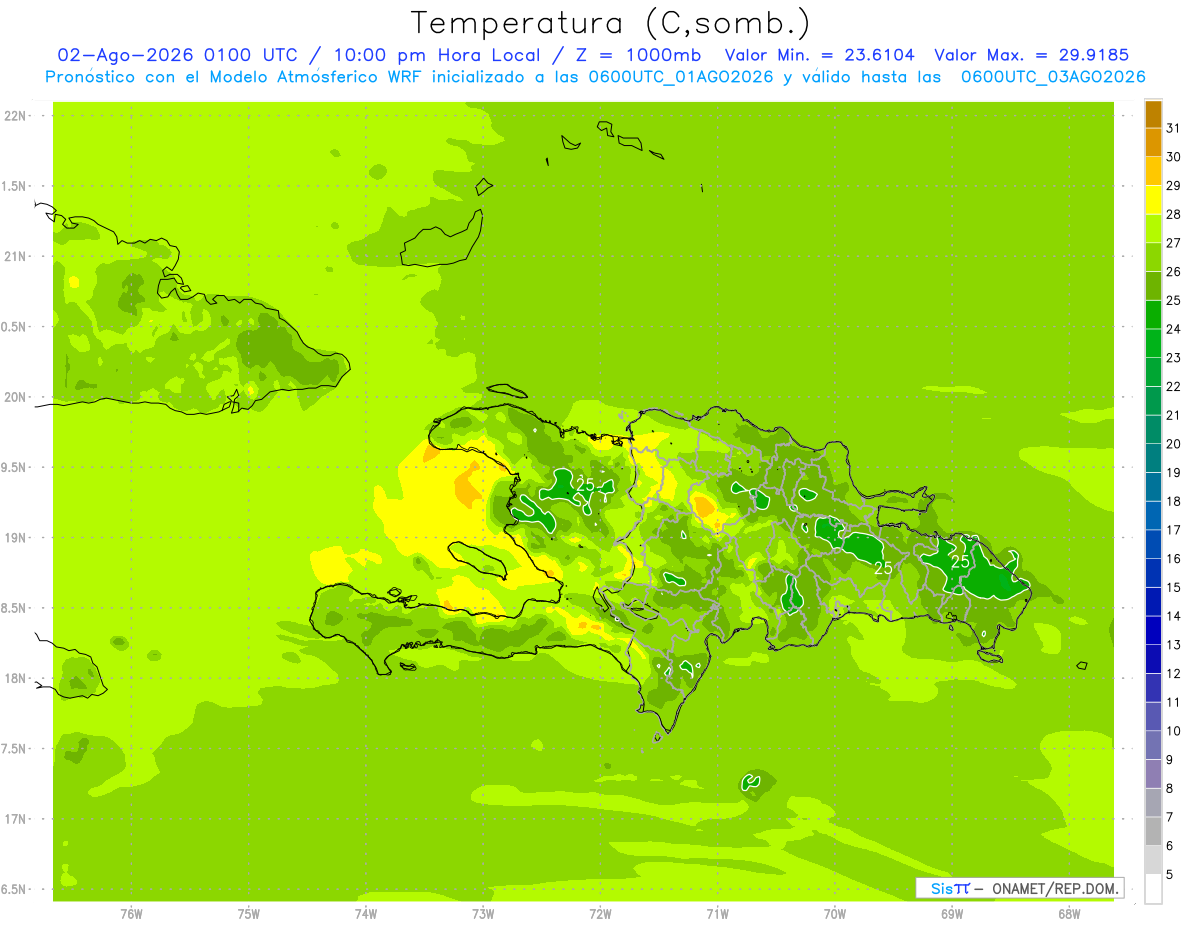Click the "8" legend scale label
The image size is (1200, 927).
pyautogui.click(x=1170, y=789)
